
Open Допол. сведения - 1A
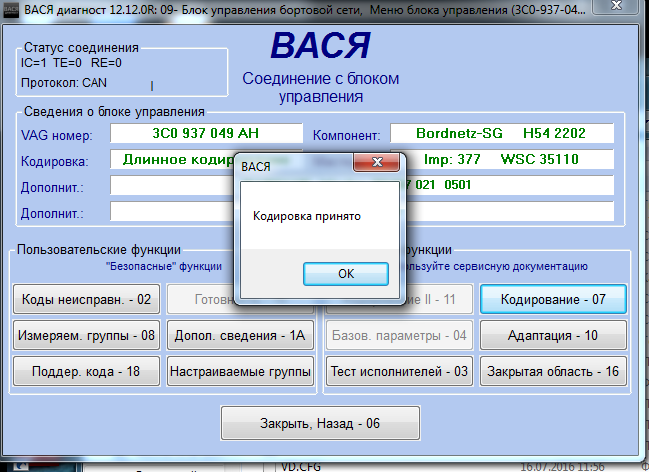click(x=240, y=335)
